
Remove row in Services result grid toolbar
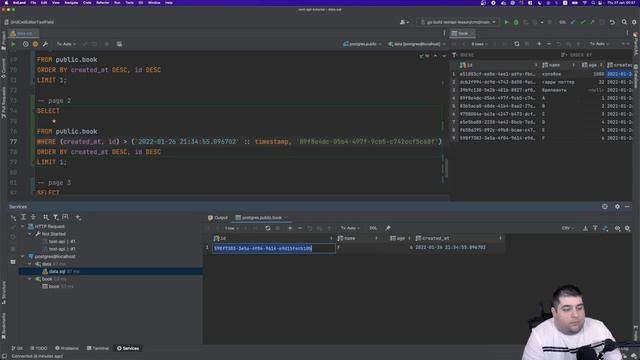(300, 228)
